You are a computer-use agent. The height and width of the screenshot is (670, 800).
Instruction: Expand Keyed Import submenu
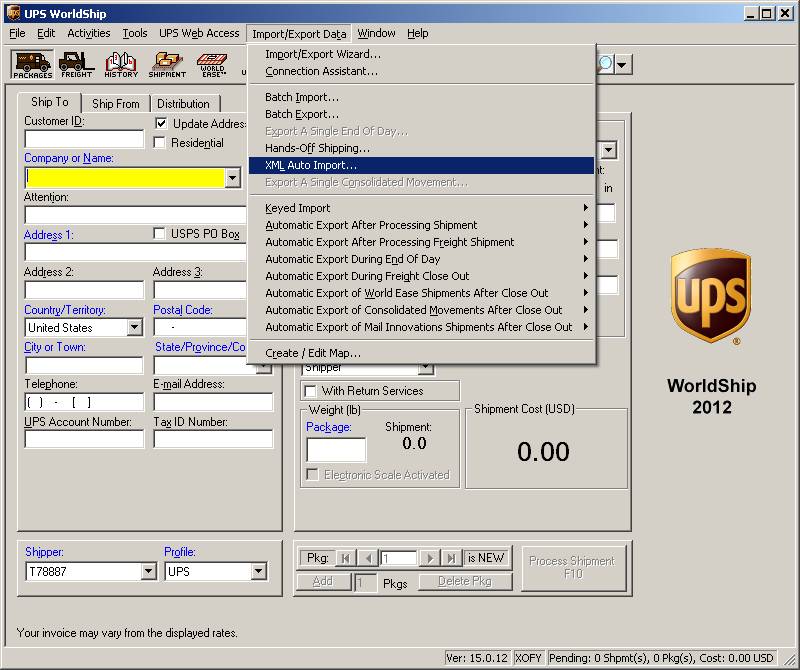[x=421, y=208]
